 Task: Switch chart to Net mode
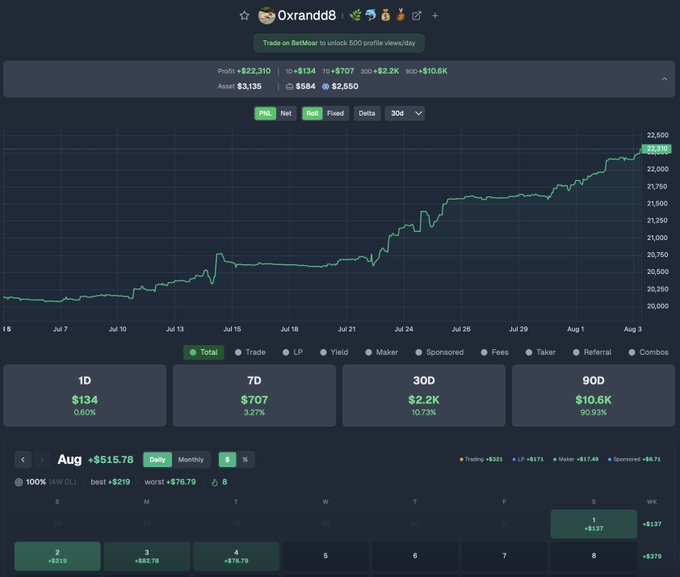(286, 113)
